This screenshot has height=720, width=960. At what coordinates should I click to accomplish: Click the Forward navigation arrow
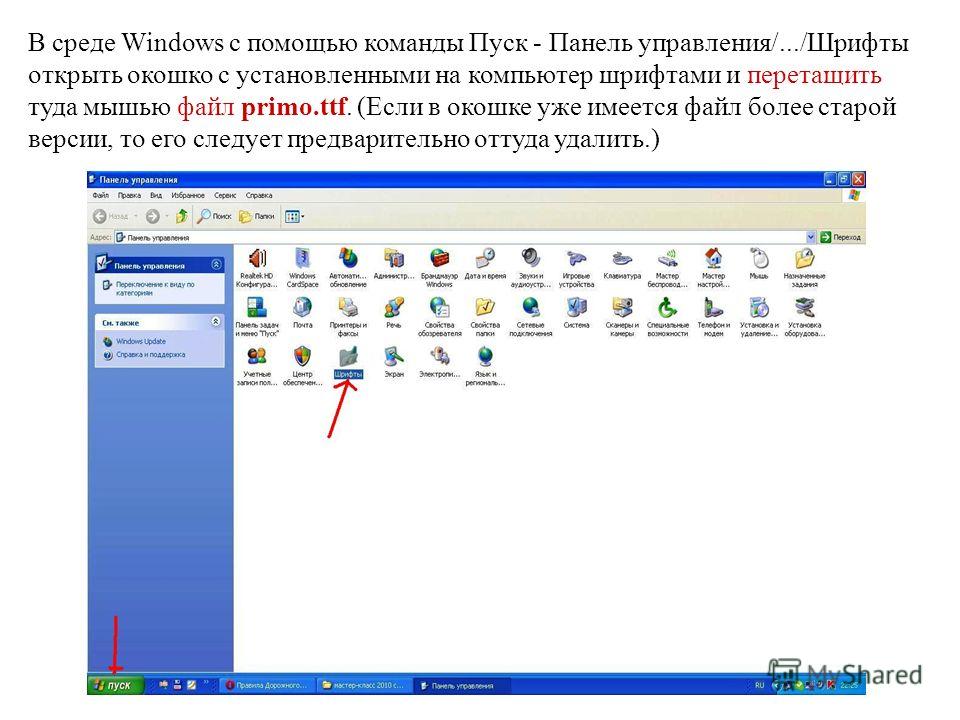click(152, 216)
